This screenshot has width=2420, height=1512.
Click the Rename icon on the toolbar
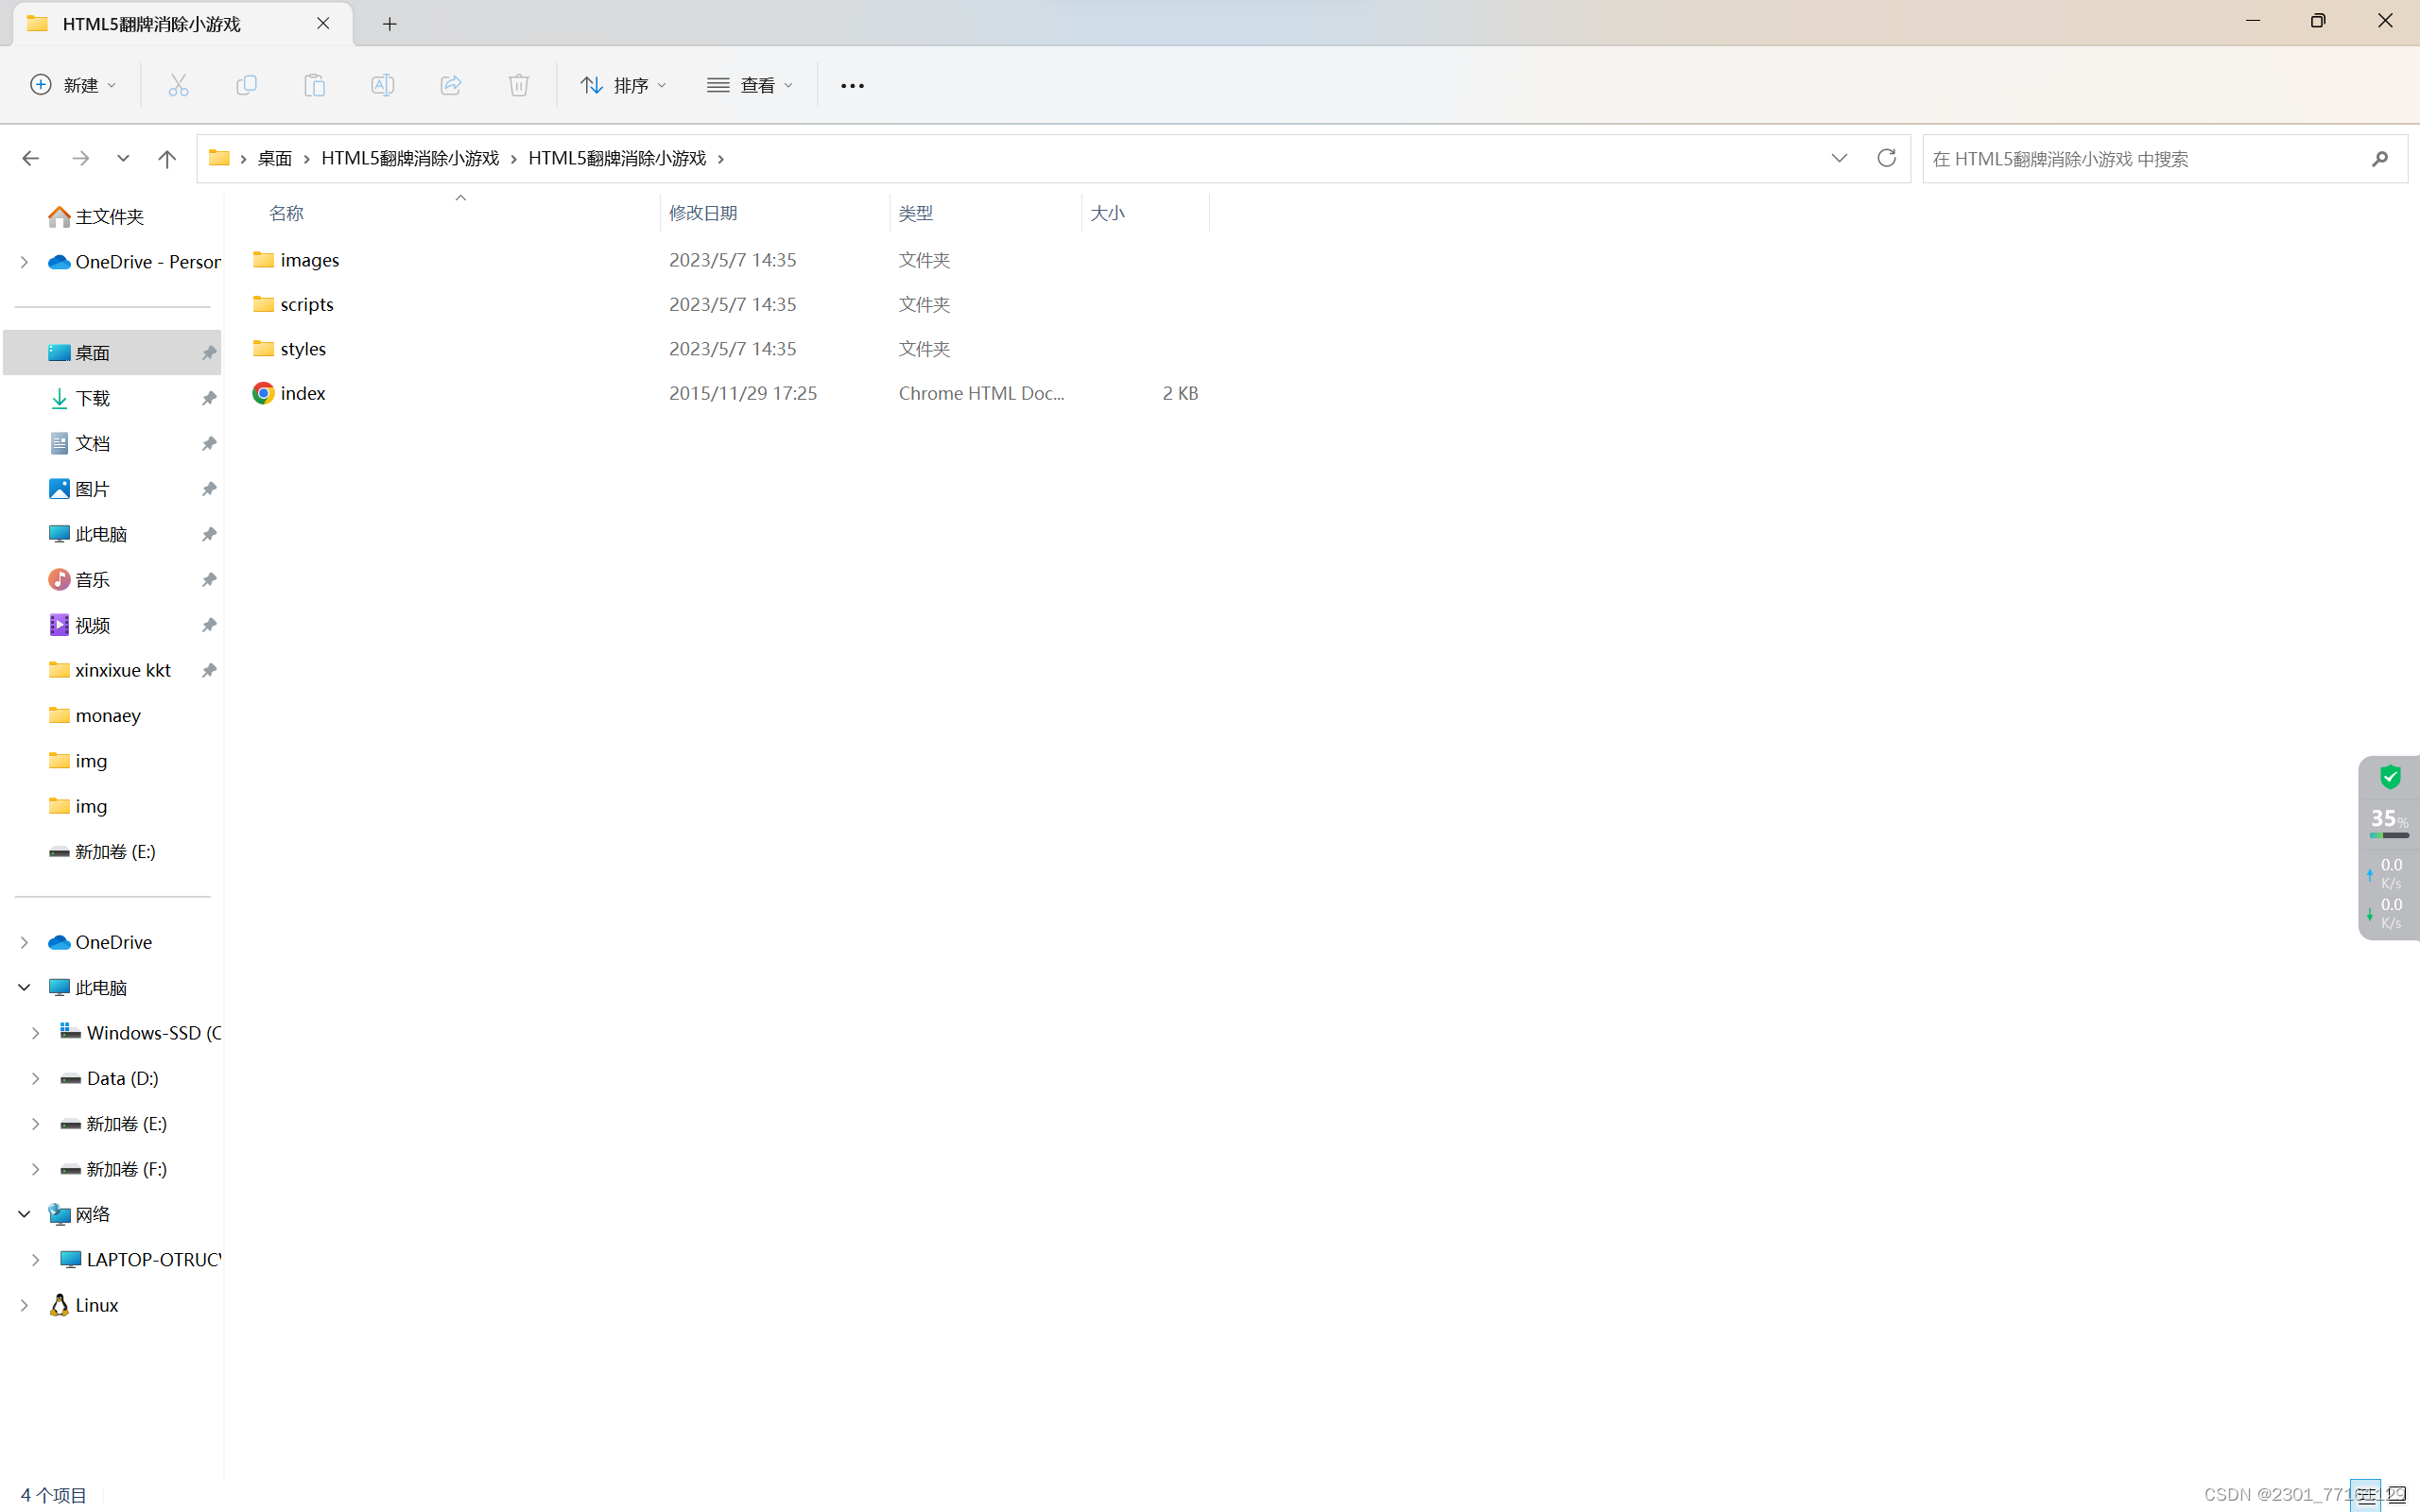pos(382,85)
